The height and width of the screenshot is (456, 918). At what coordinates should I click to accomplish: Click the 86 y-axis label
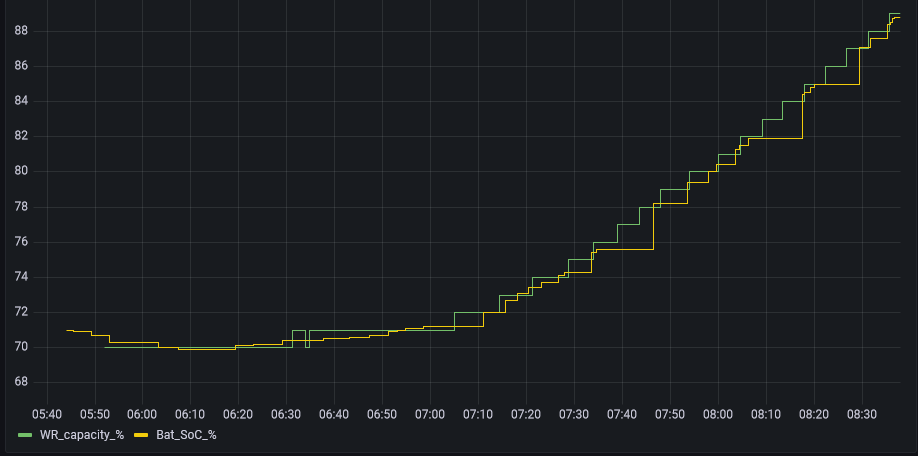click(x=22, y=66)
